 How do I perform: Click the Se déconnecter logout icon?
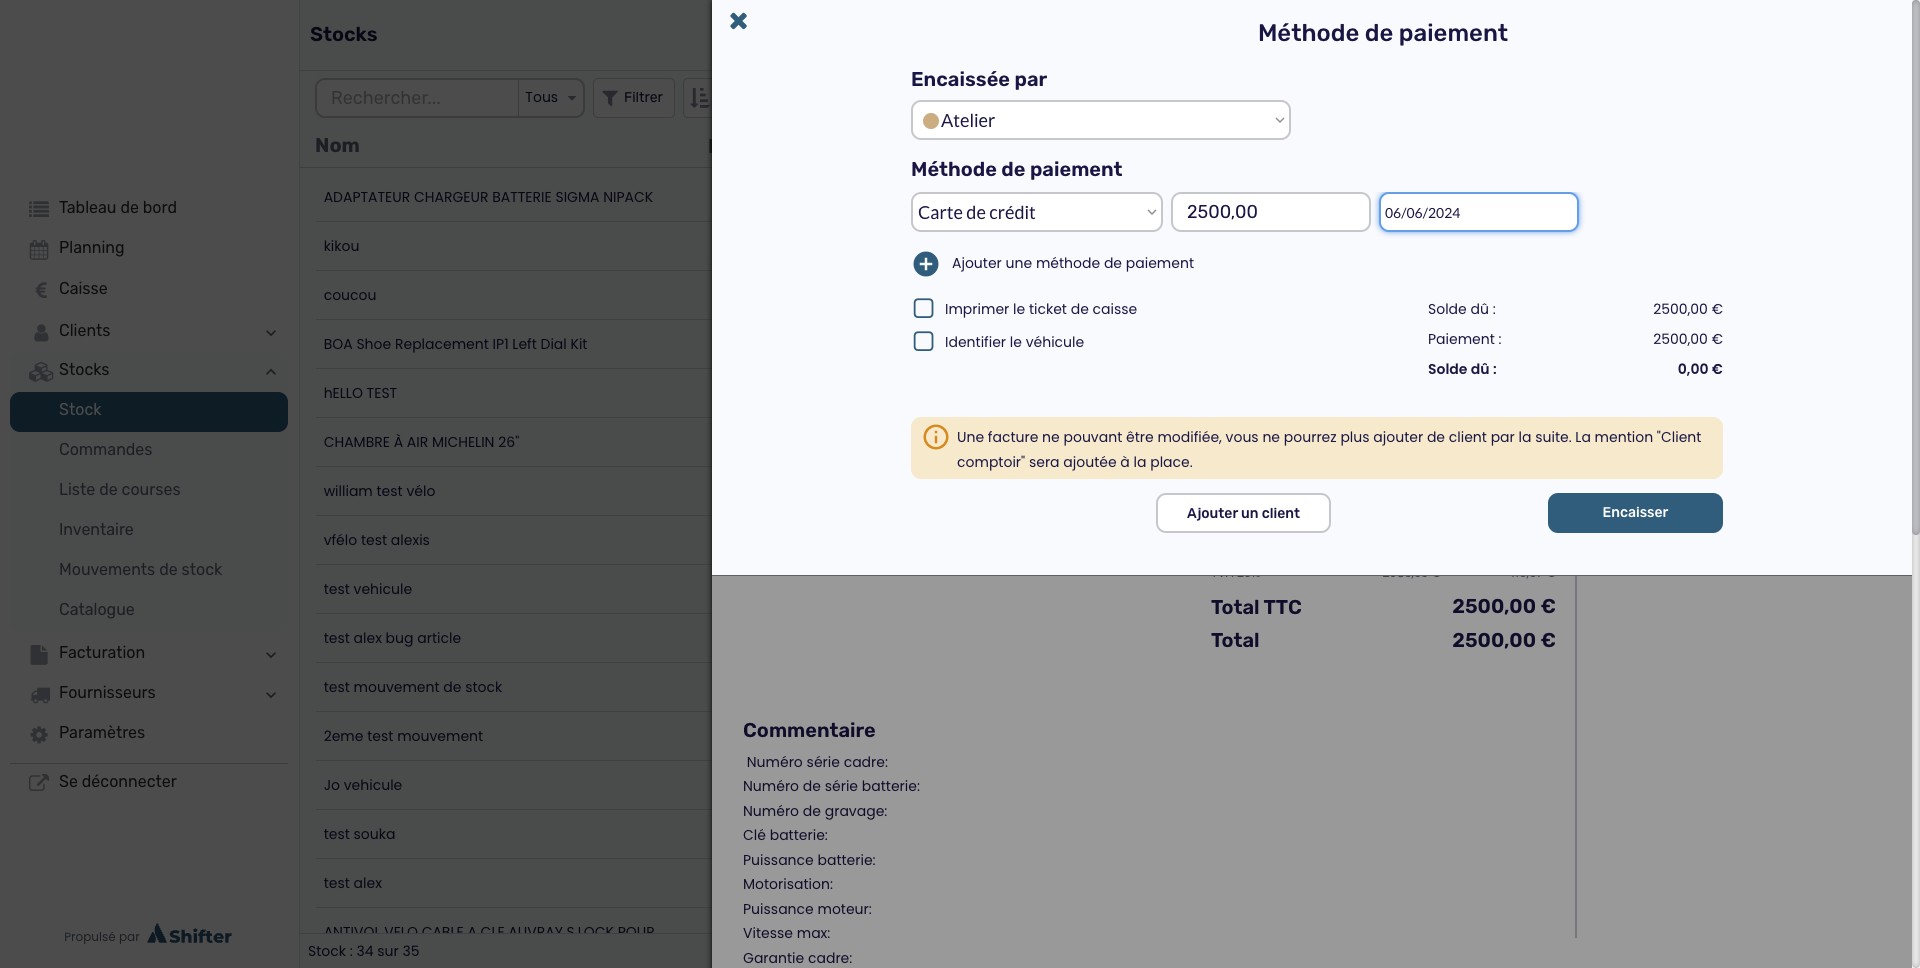point(39,783)
